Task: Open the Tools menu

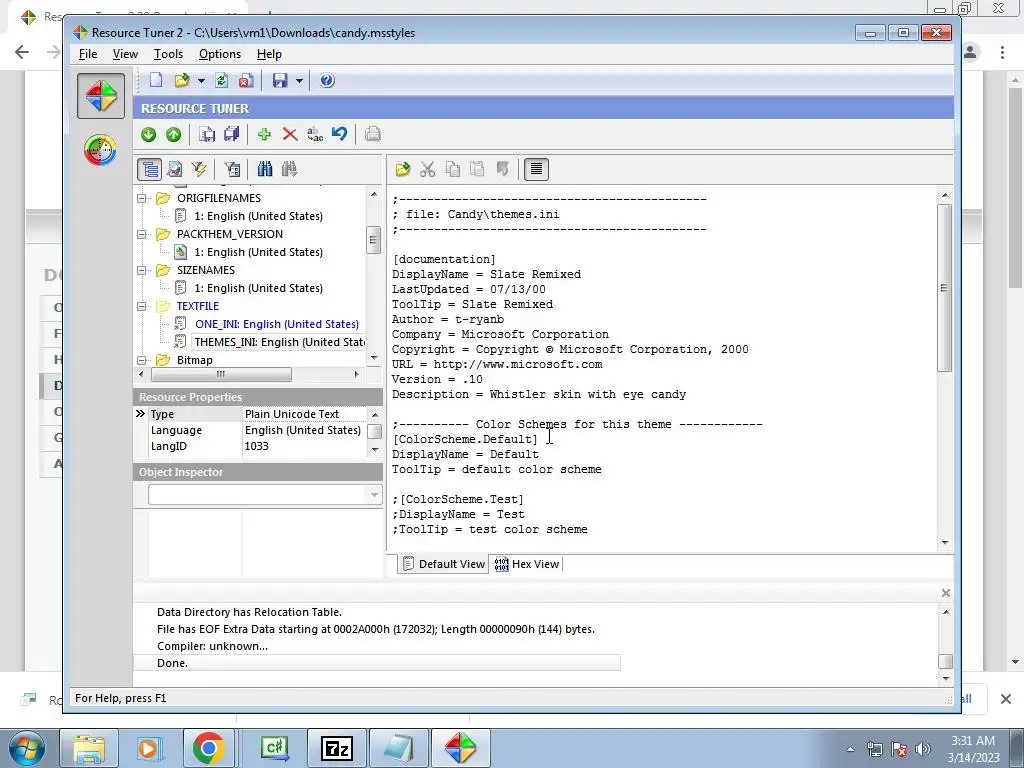Action: click(168, 54)
